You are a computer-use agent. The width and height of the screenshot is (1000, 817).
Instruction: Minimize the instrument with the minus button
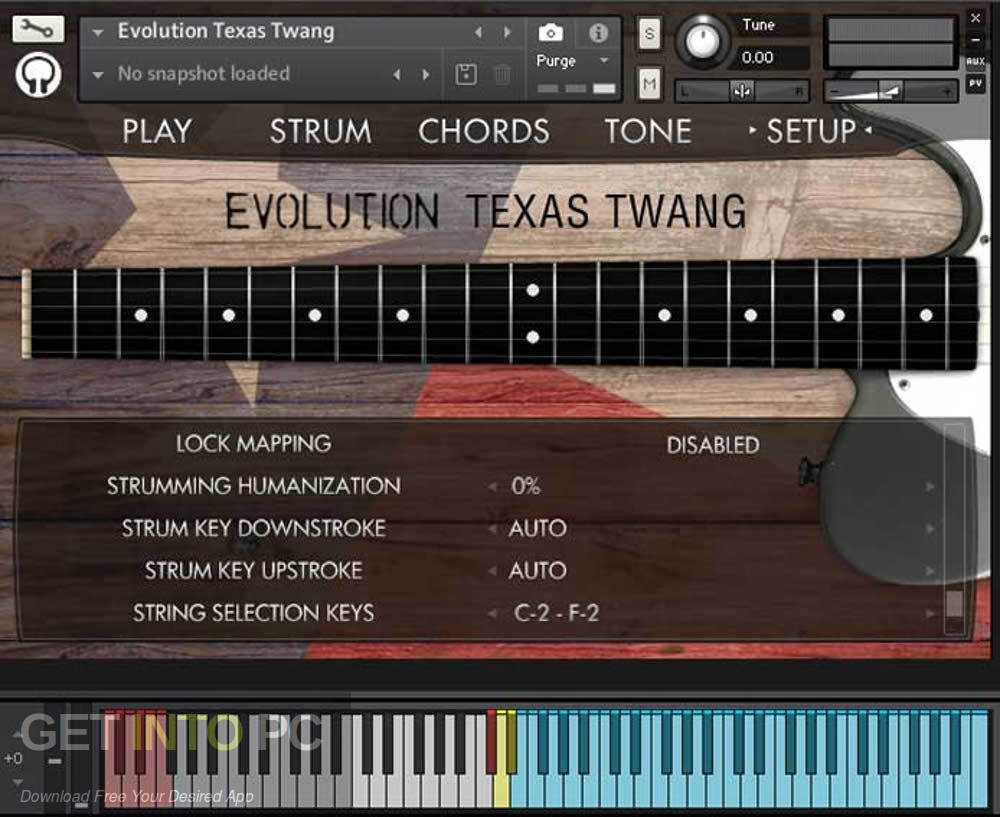click(975, 40)
